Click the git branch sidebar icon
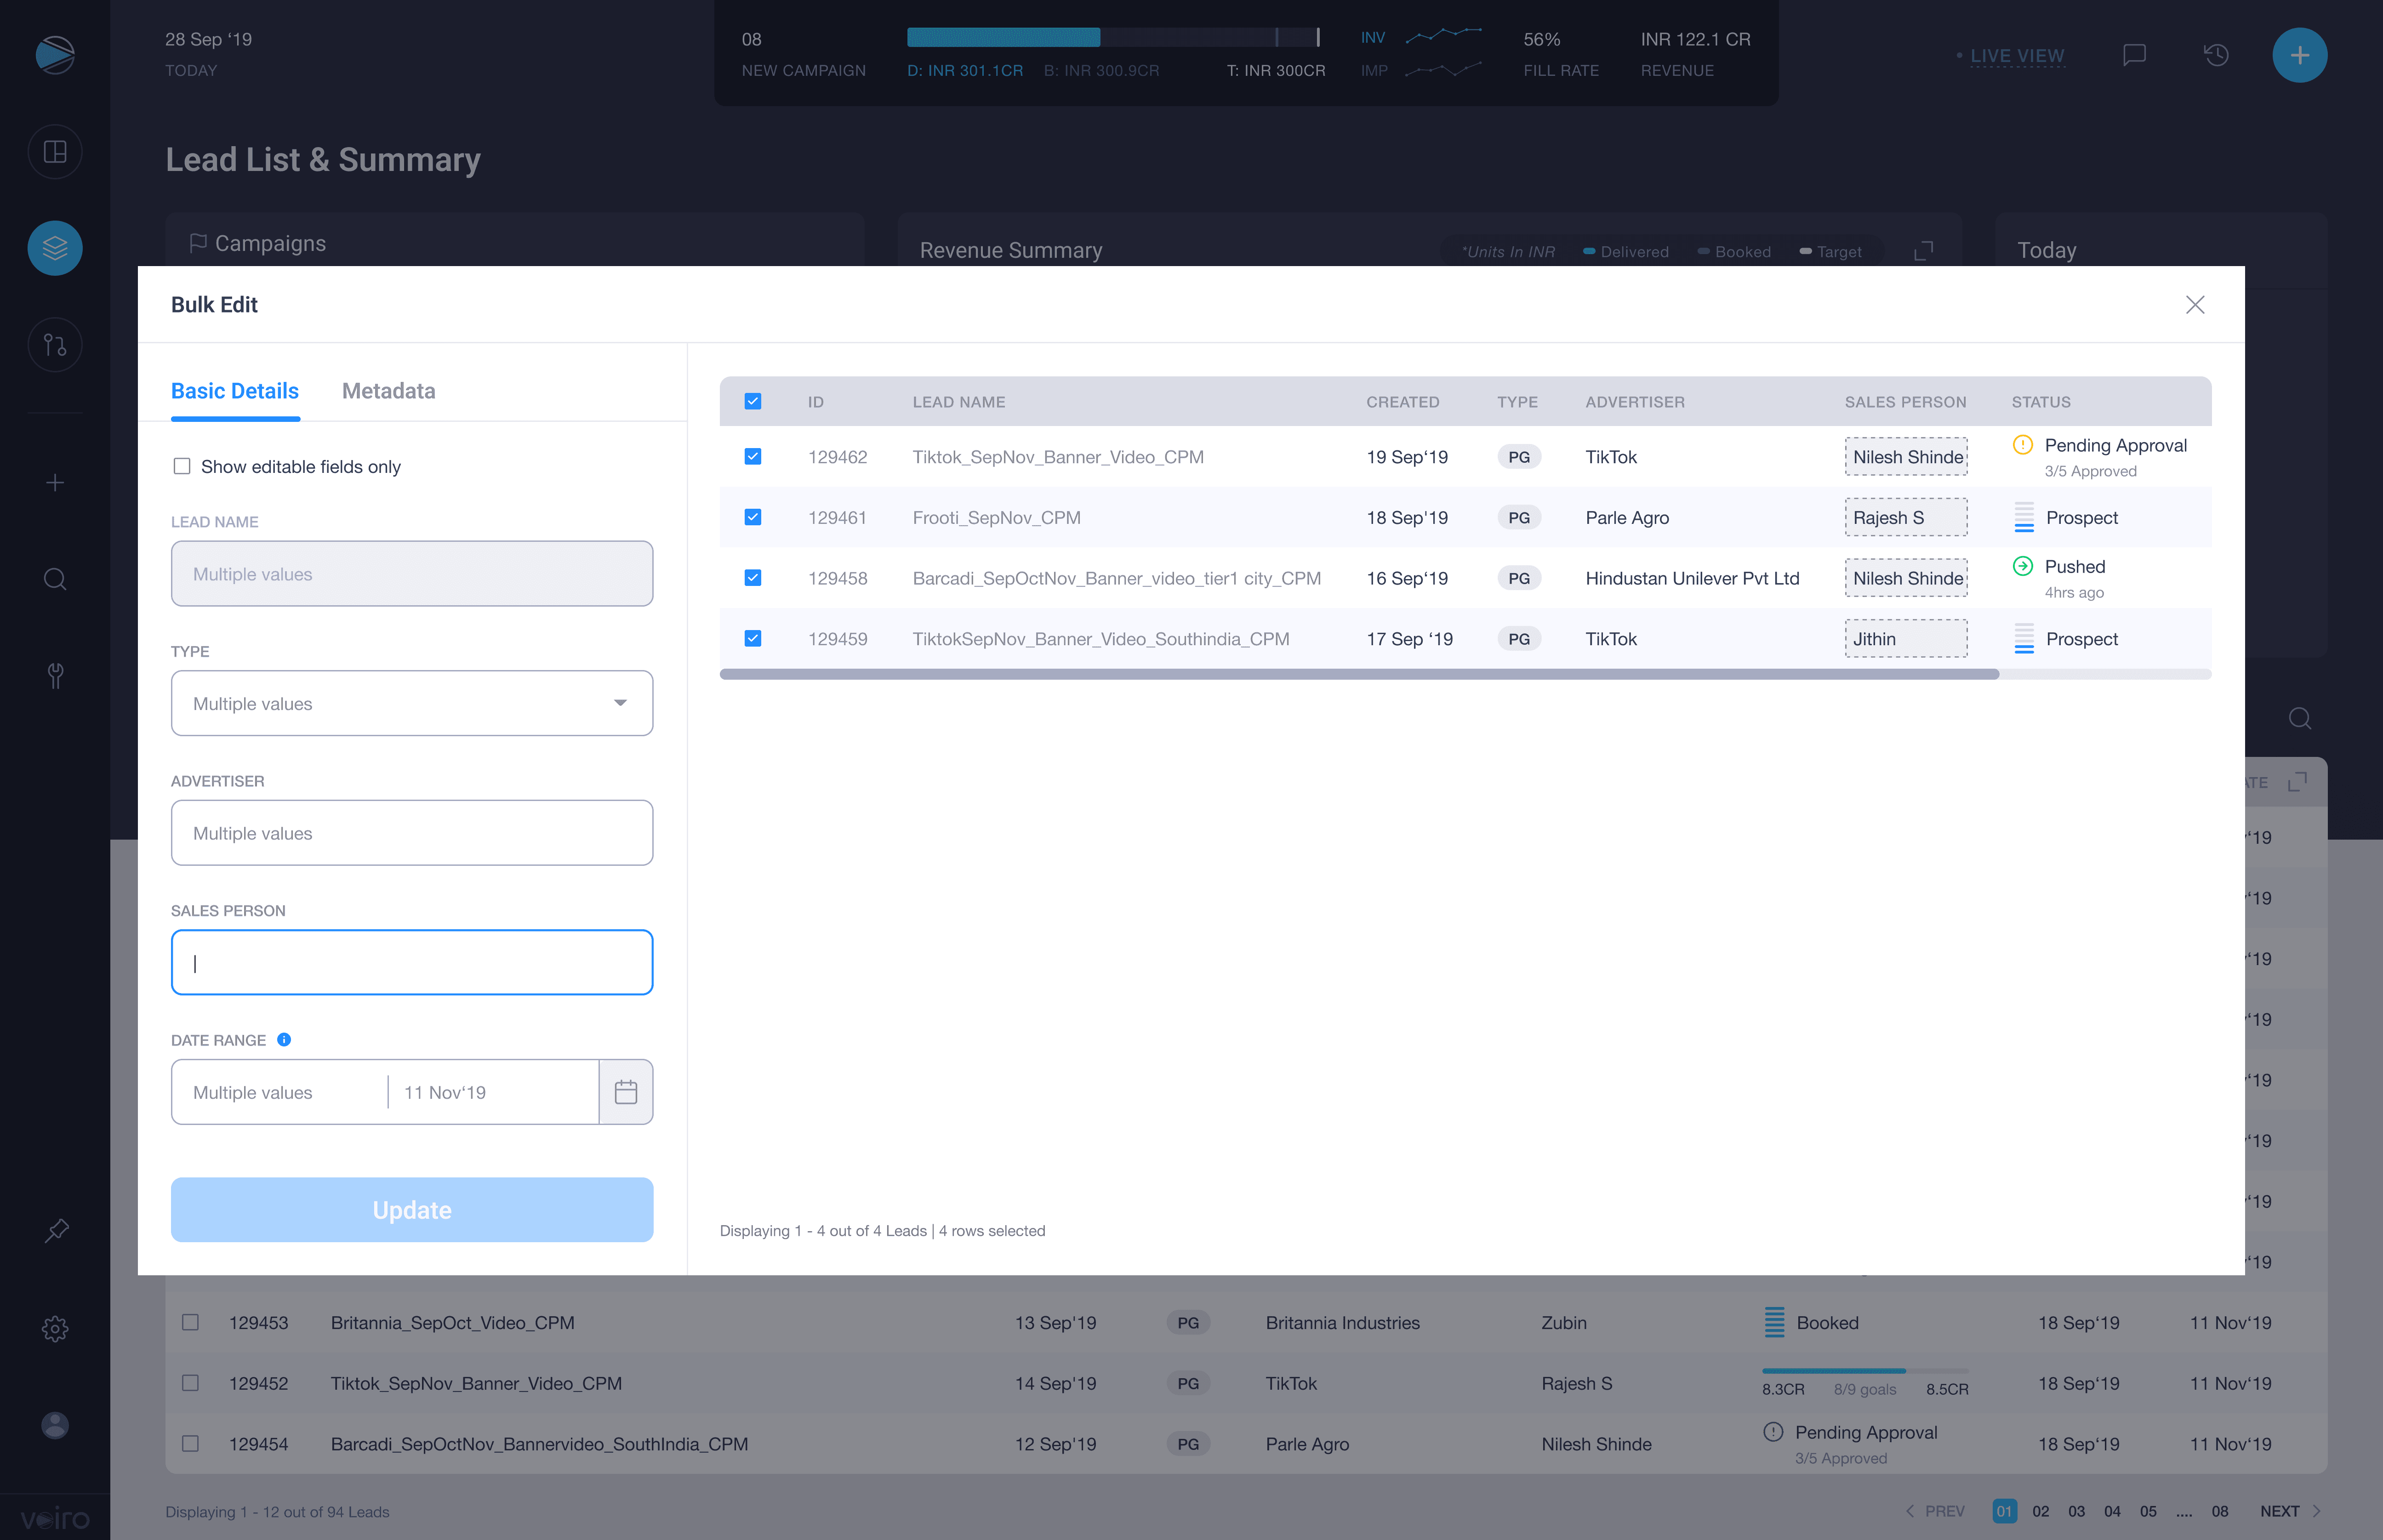 pos(55,345)
